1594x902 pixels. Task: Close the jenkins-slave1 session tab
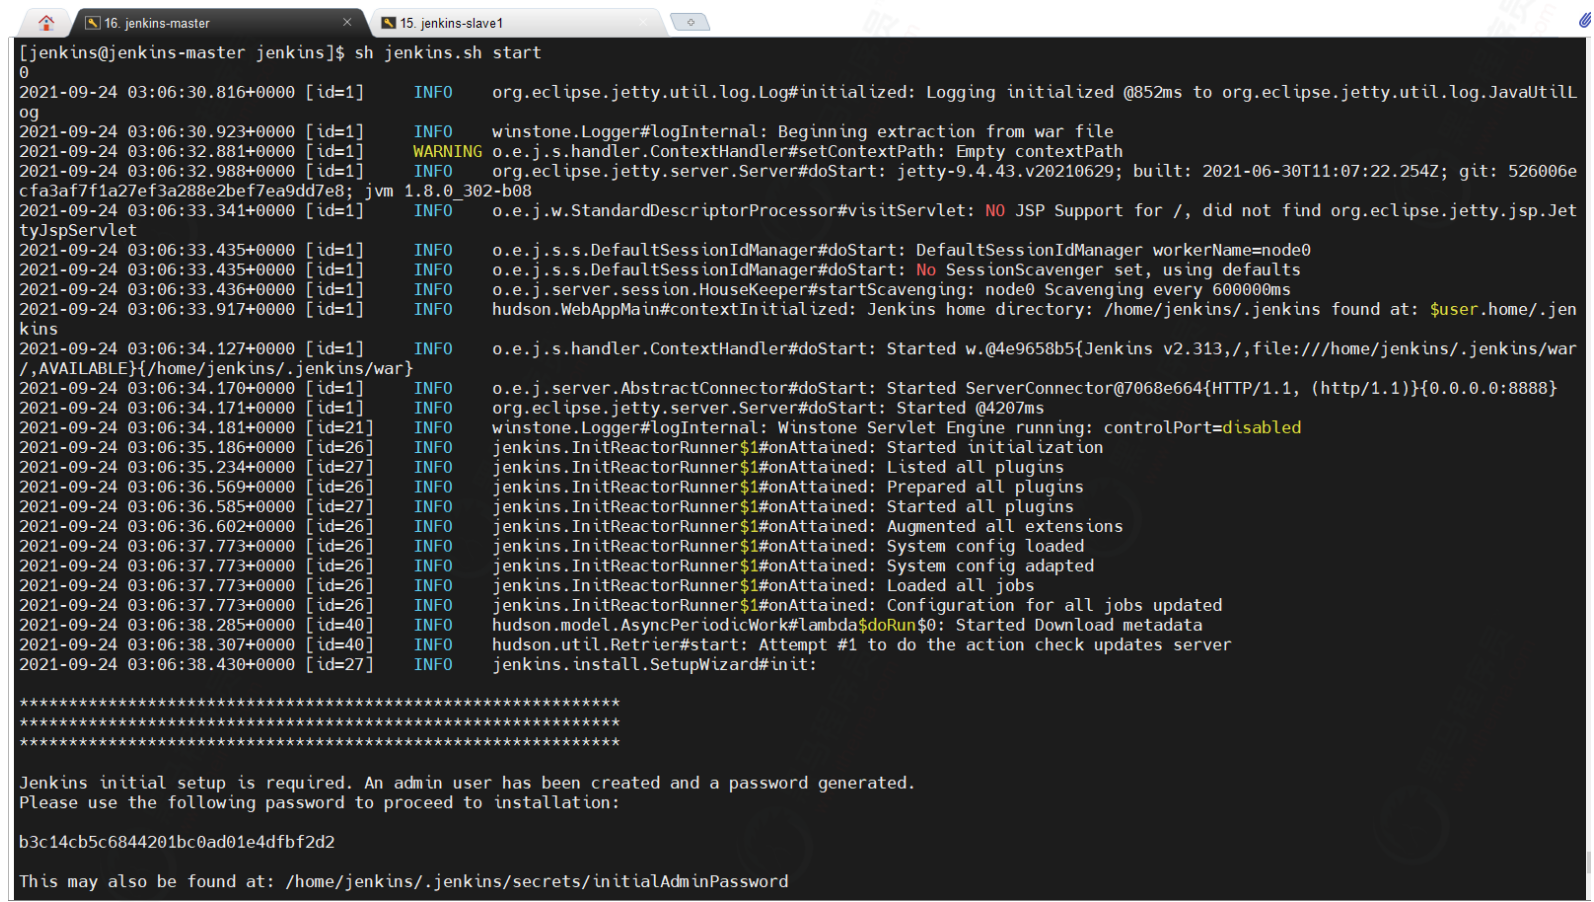coord(644,22)
